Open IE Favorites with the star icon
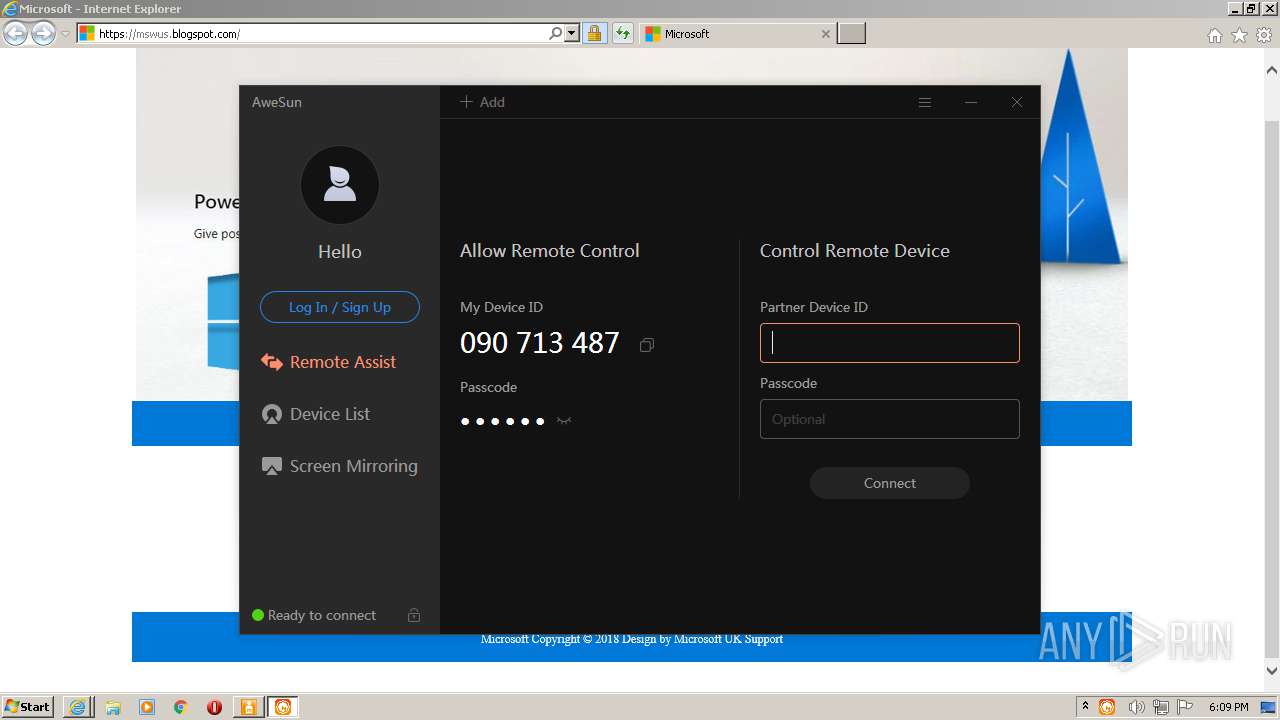 pos(1240,35)
